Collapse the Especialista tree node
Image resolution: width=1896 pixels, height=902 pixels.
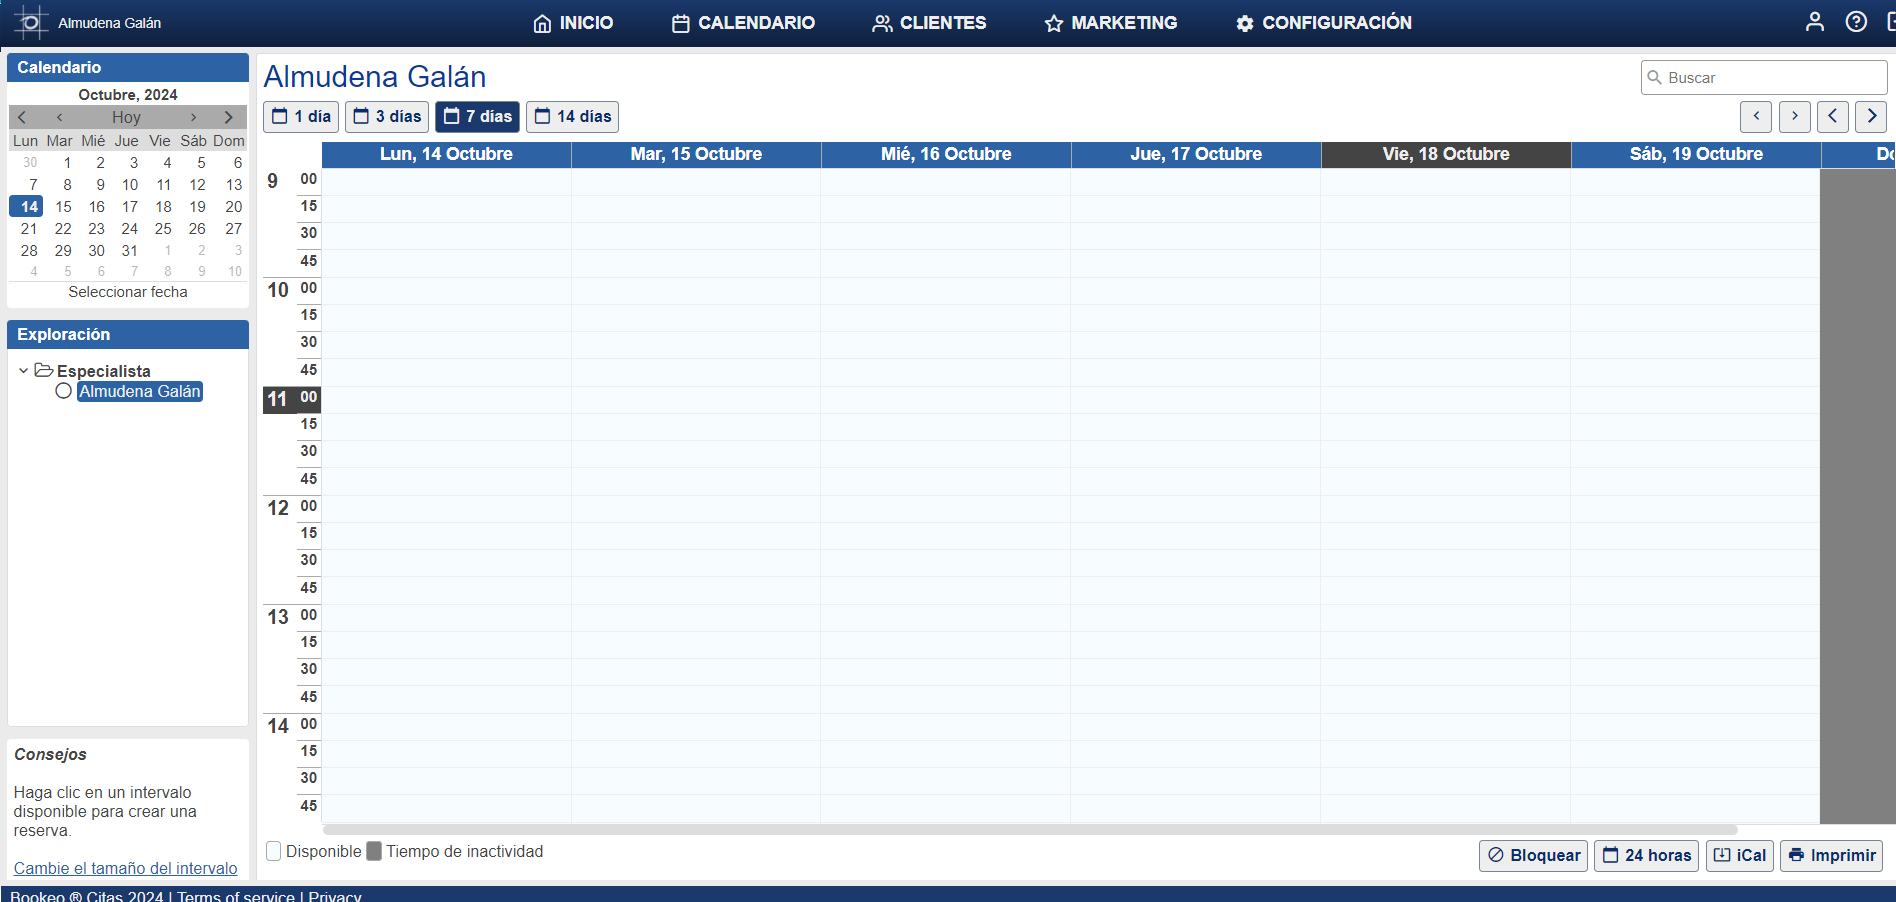click(23, 370)
